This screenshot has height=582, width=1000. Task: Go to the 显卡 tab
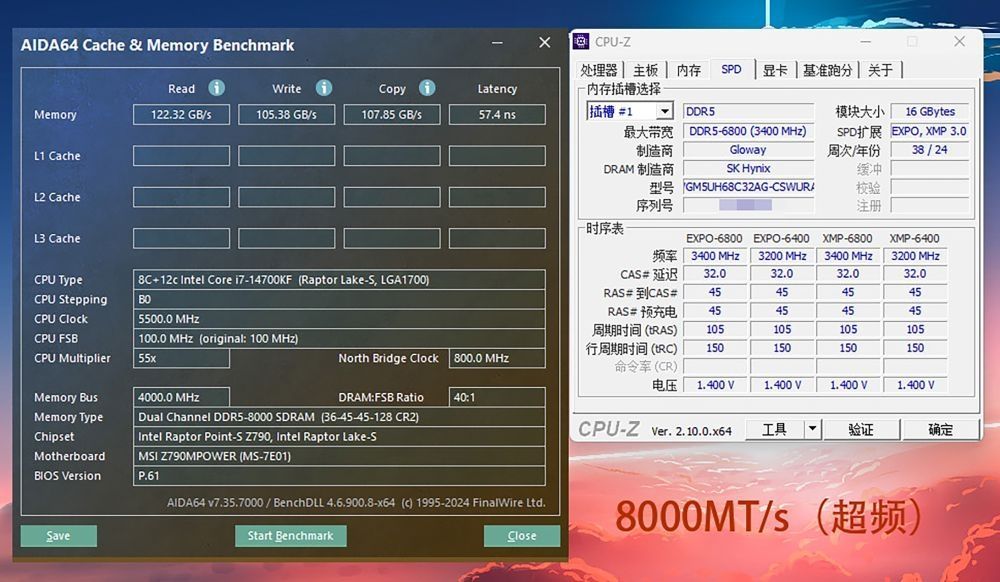[775, 70]
